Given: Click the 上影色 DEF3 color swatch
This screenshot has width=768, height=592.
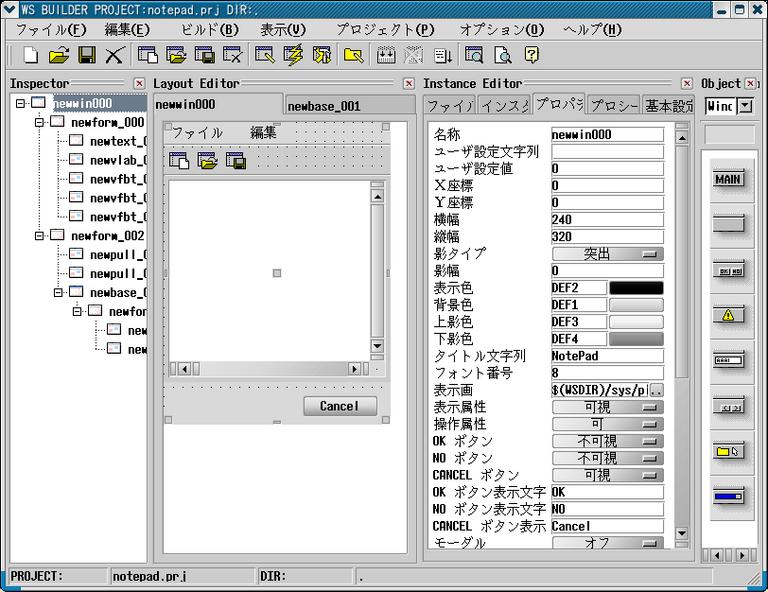Looking at the screenshot, I should click(x=636, y=322).
